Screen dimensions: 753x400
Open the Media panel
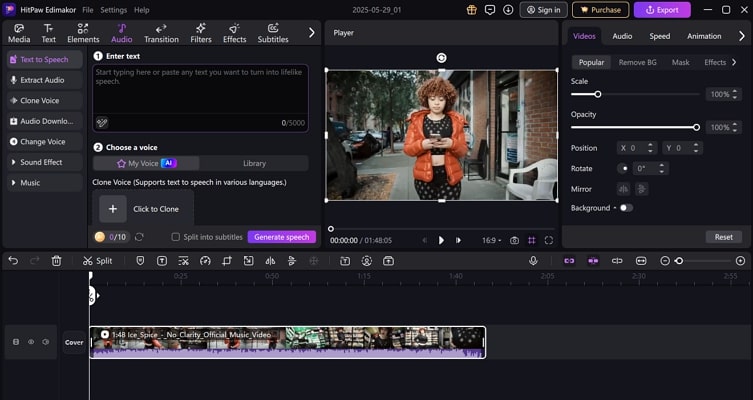(x=19, y=33)
